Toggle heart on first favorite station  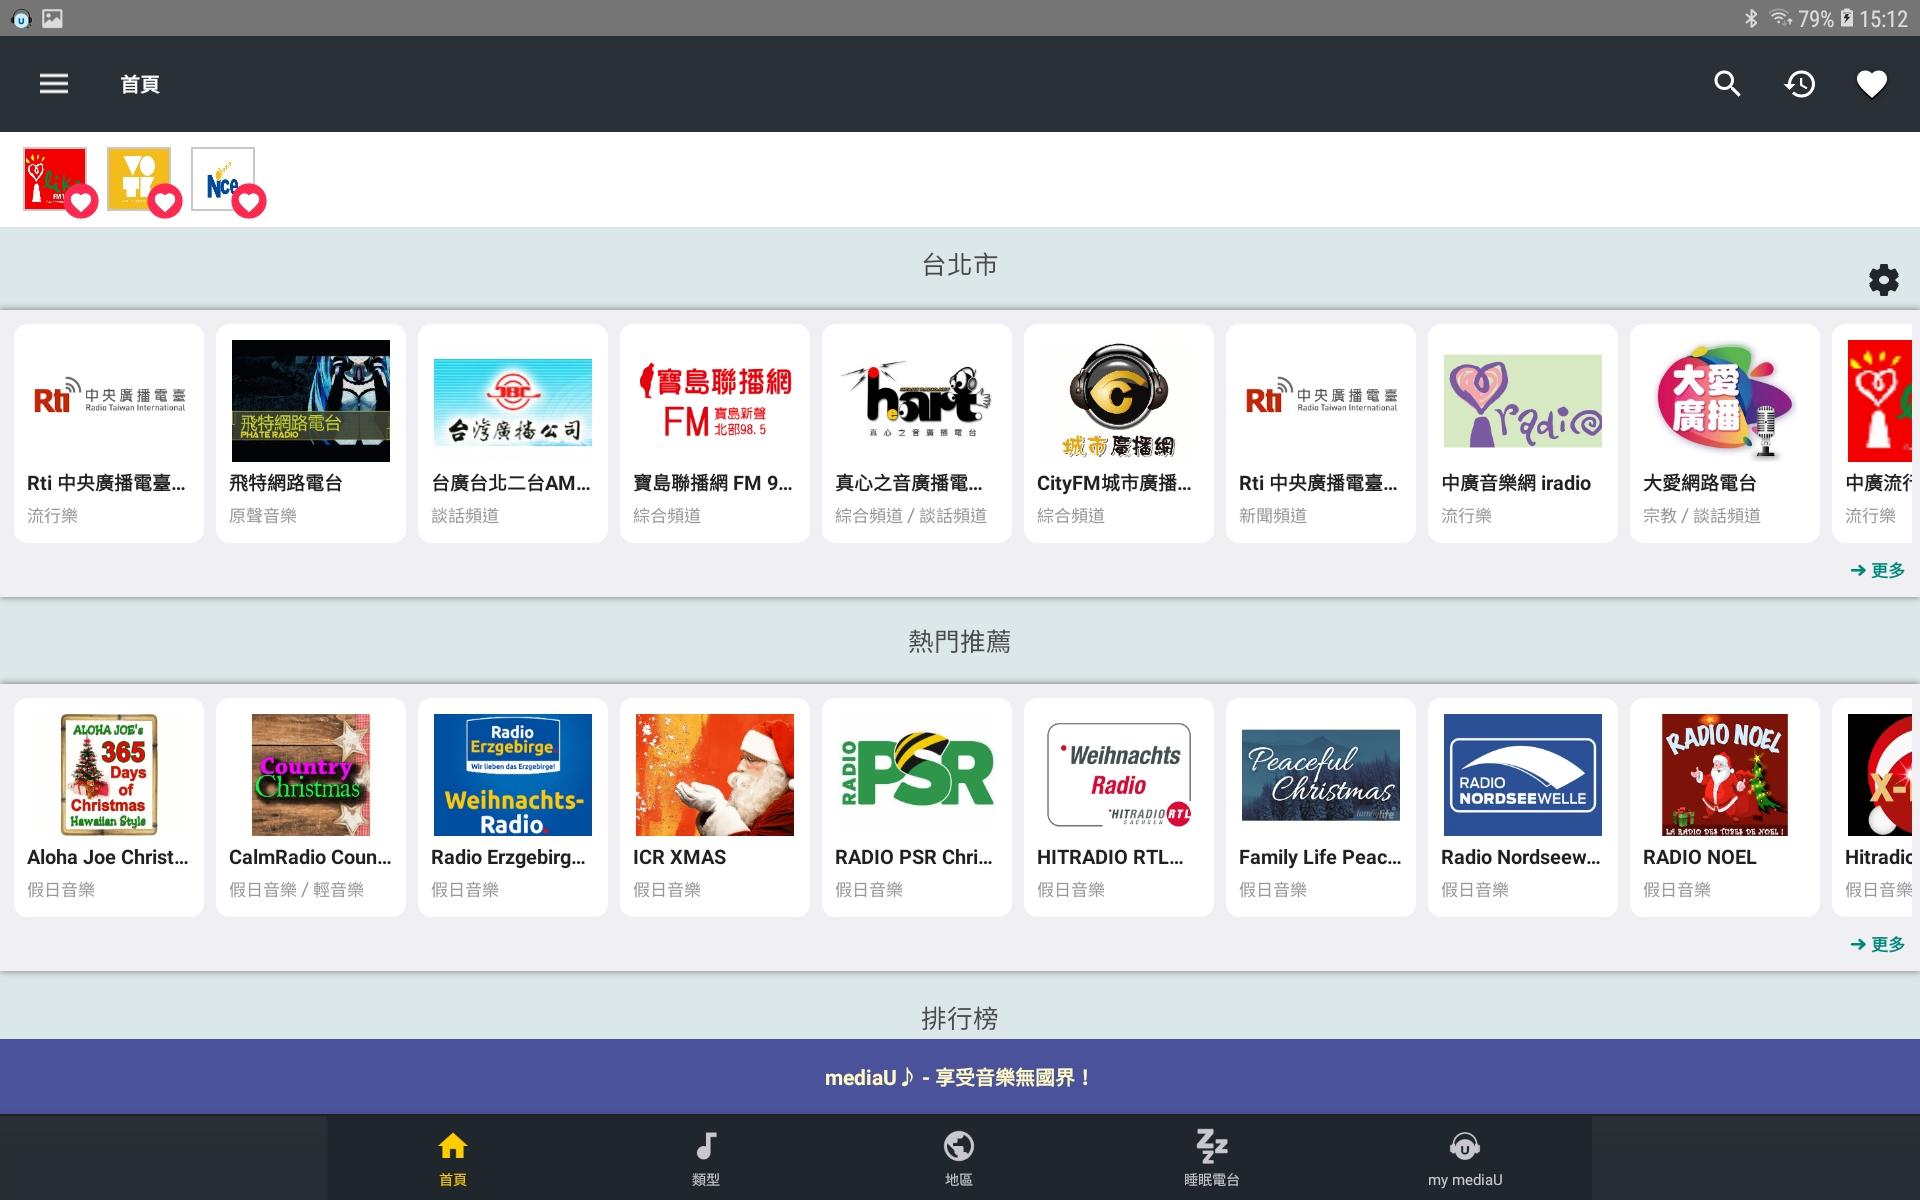(82, 202)
